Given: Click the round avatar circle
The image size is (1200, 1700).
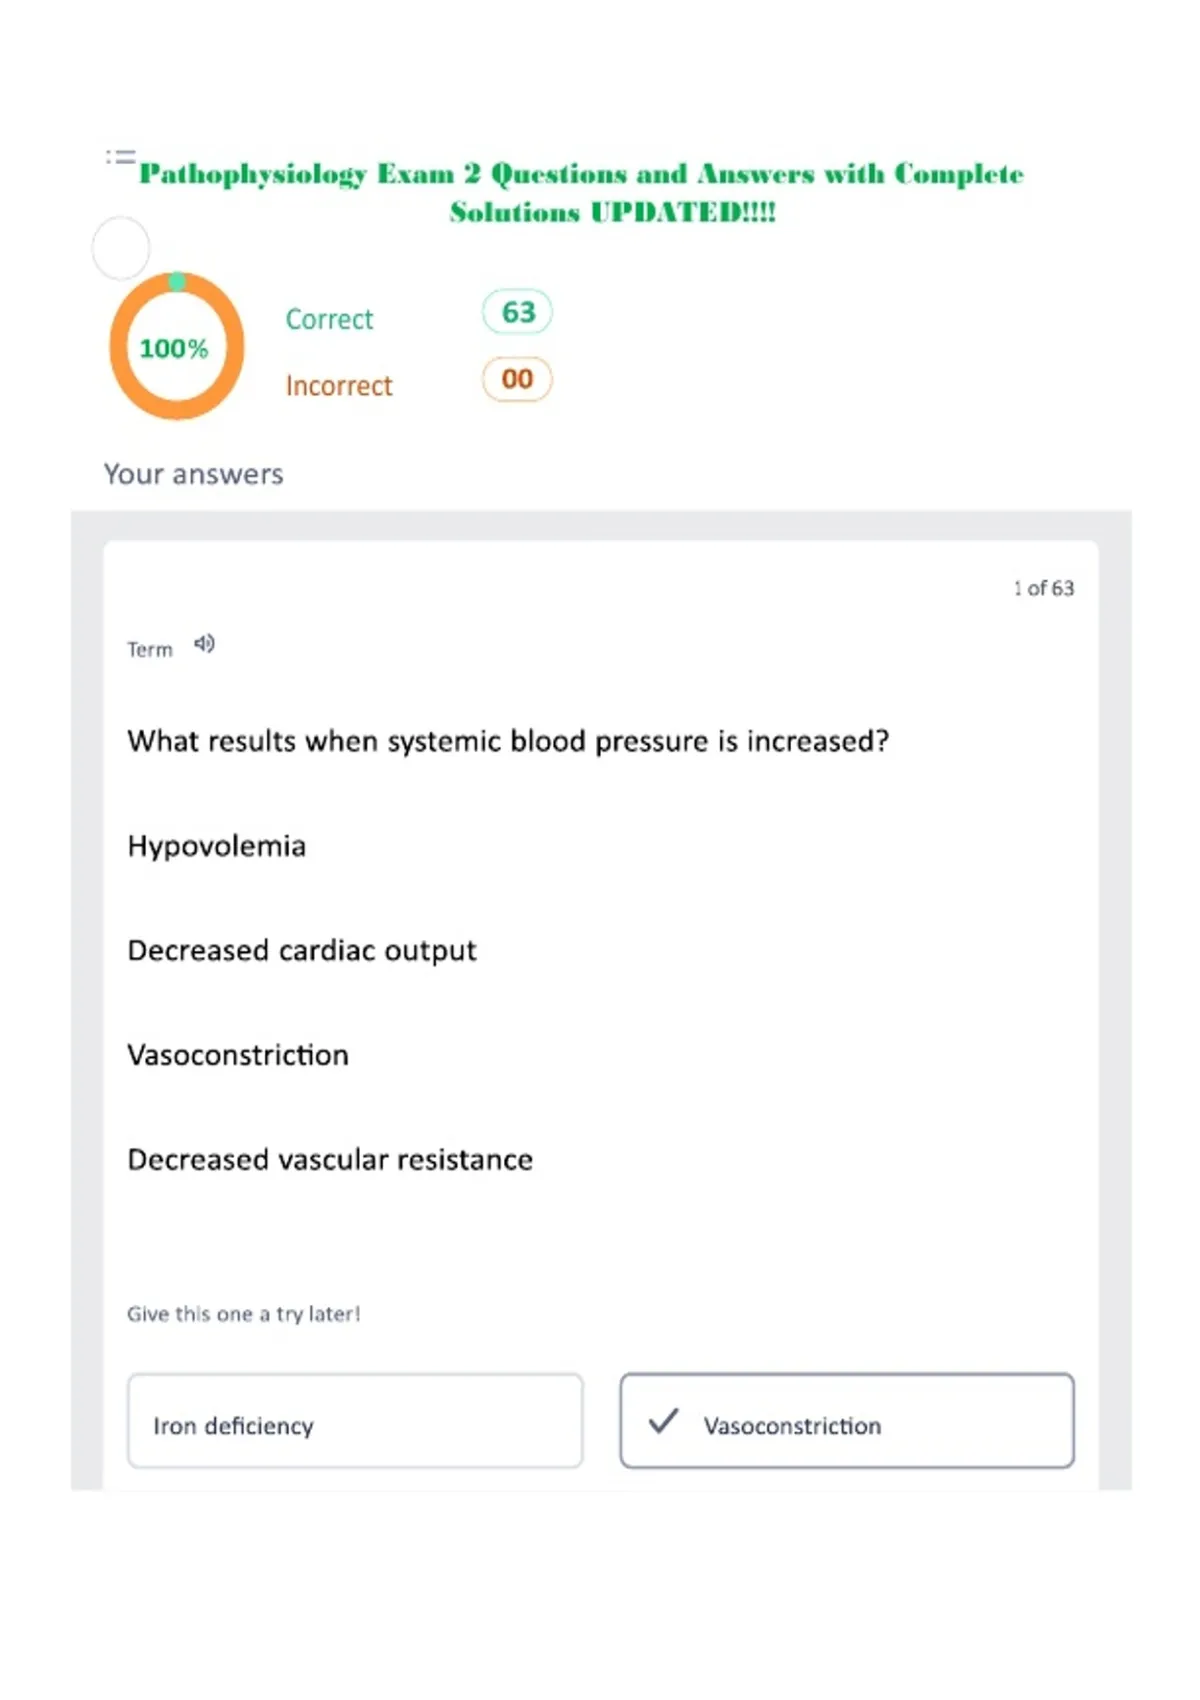Looking at the screenshot, I should point(121,248).
